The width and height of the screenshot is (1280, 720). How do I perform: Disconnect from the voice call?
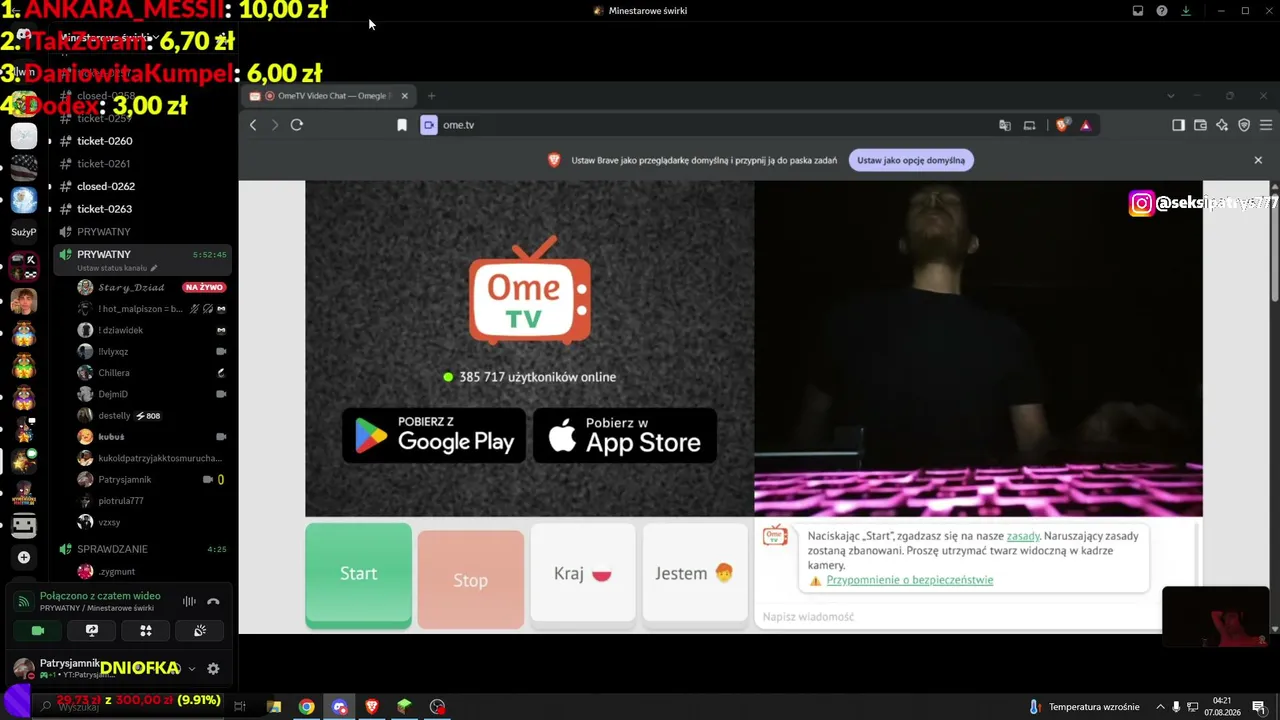click(x=213, y=601)
